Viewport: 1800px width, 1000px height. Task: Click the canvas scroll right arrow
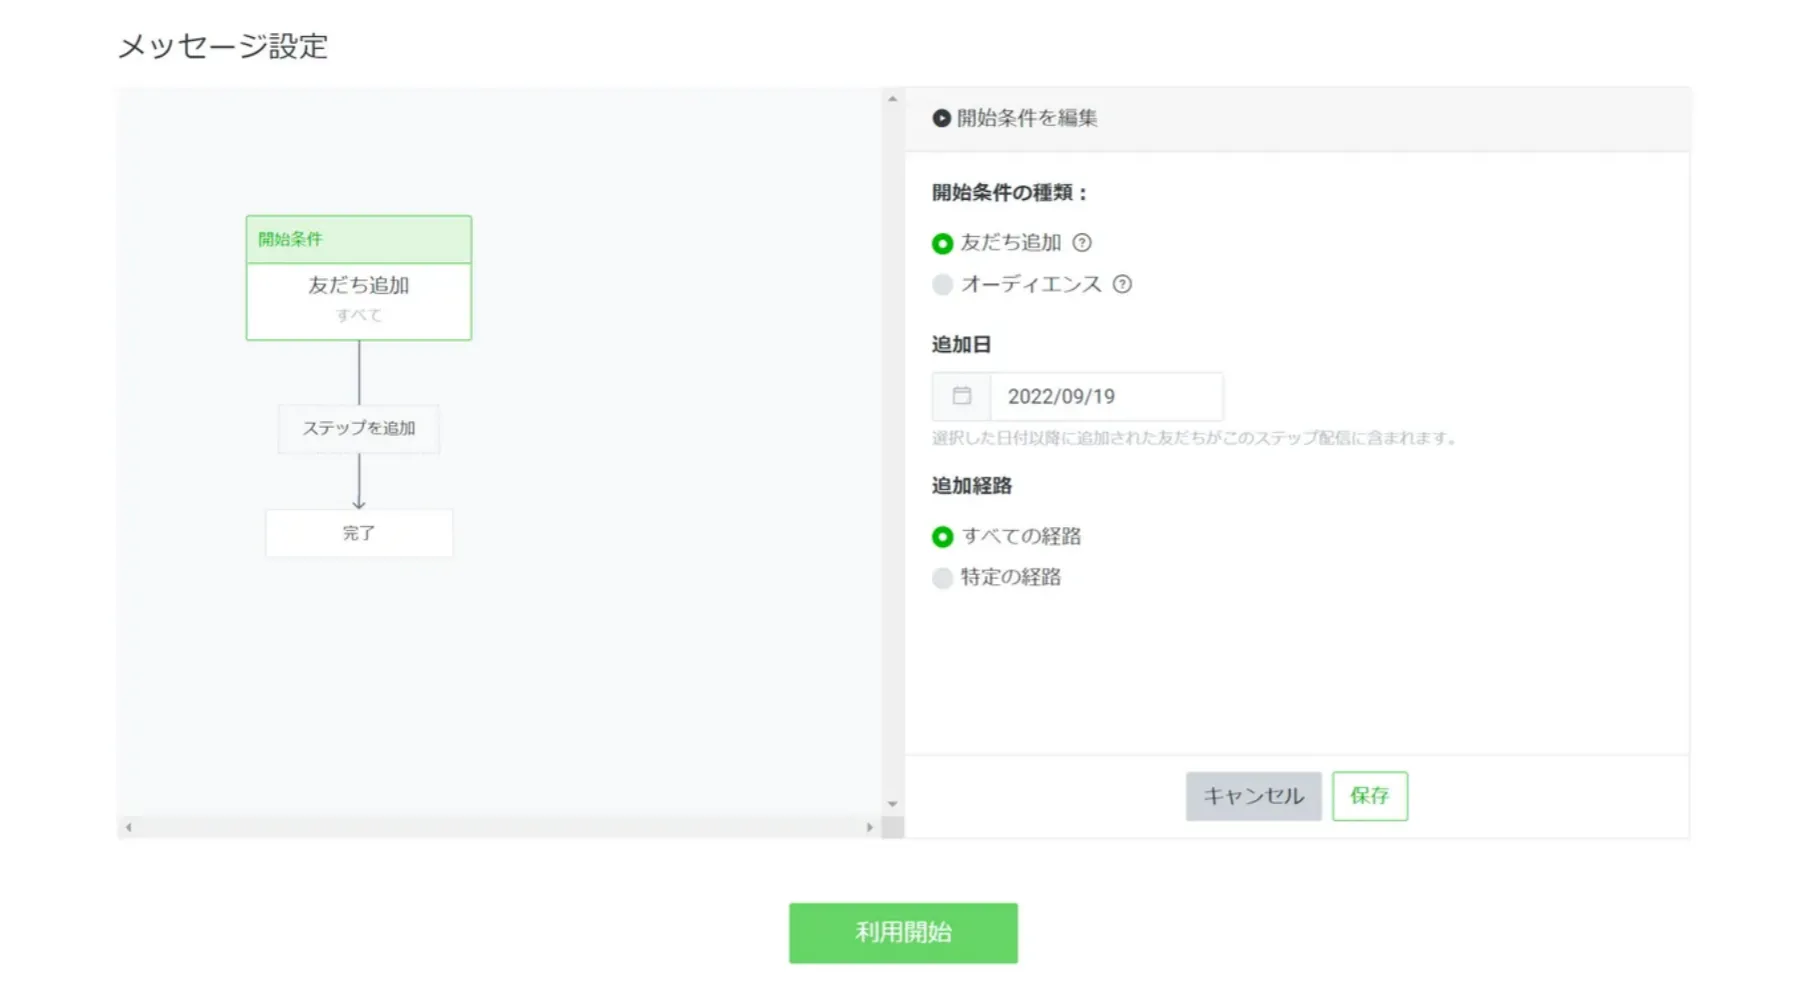(x=869, y=827)
